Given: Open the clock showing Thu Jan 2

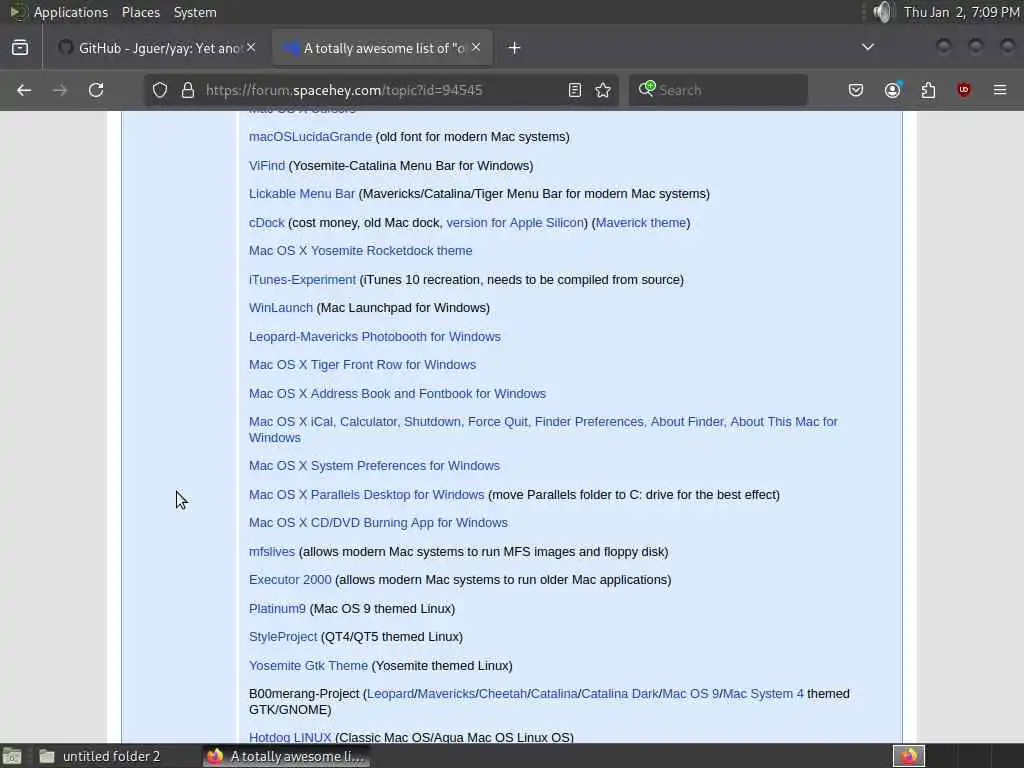Looking at the screenshot, I should 961,12.
